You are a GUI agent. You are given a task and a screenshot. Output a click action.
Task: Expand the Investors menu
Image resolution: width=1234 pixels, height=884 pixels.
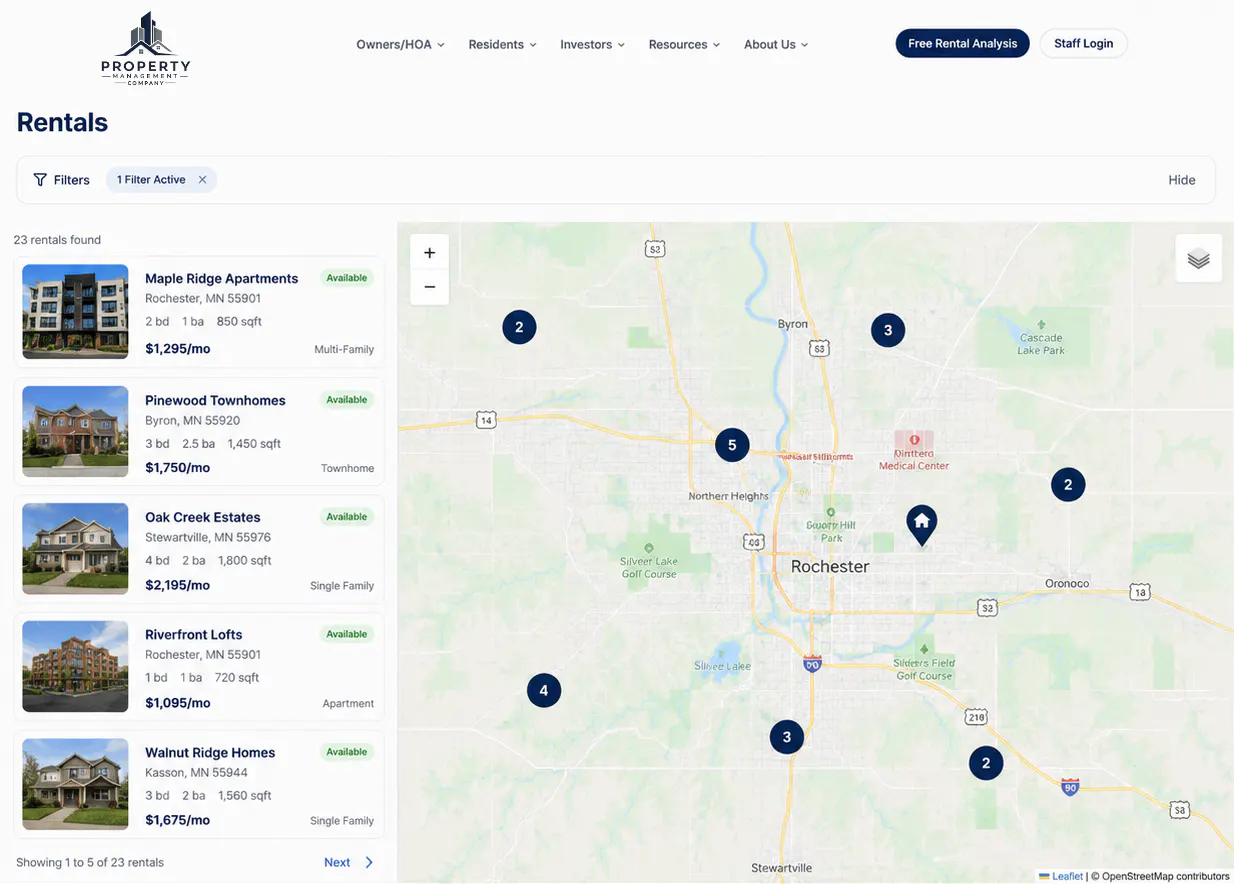point(592,44)
